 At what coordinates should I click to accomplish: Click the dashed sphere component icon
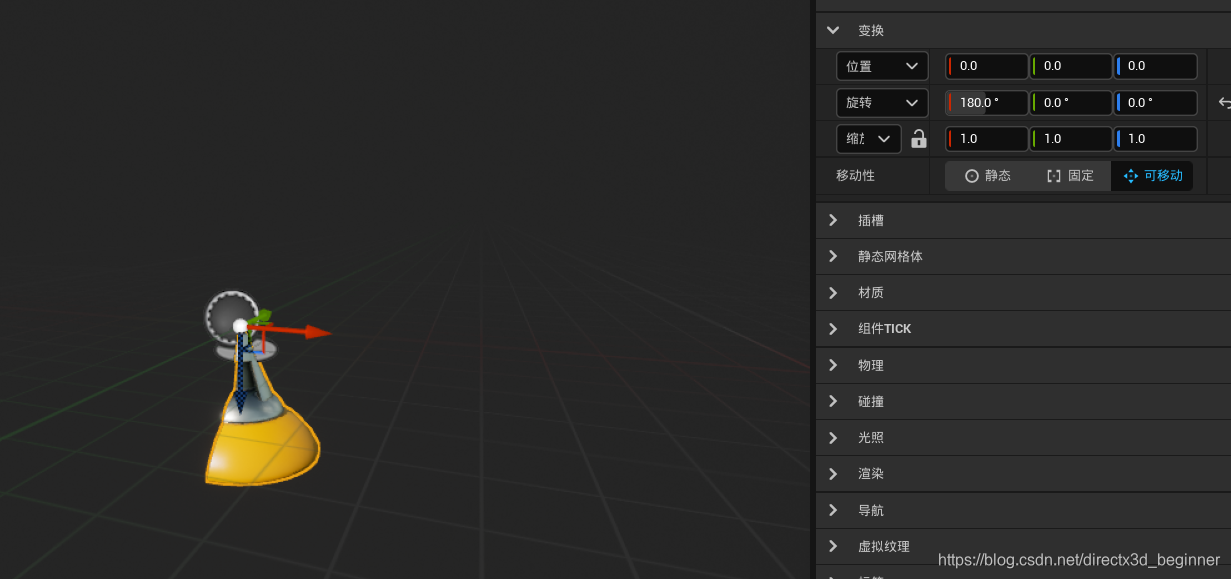click(231, 316)
